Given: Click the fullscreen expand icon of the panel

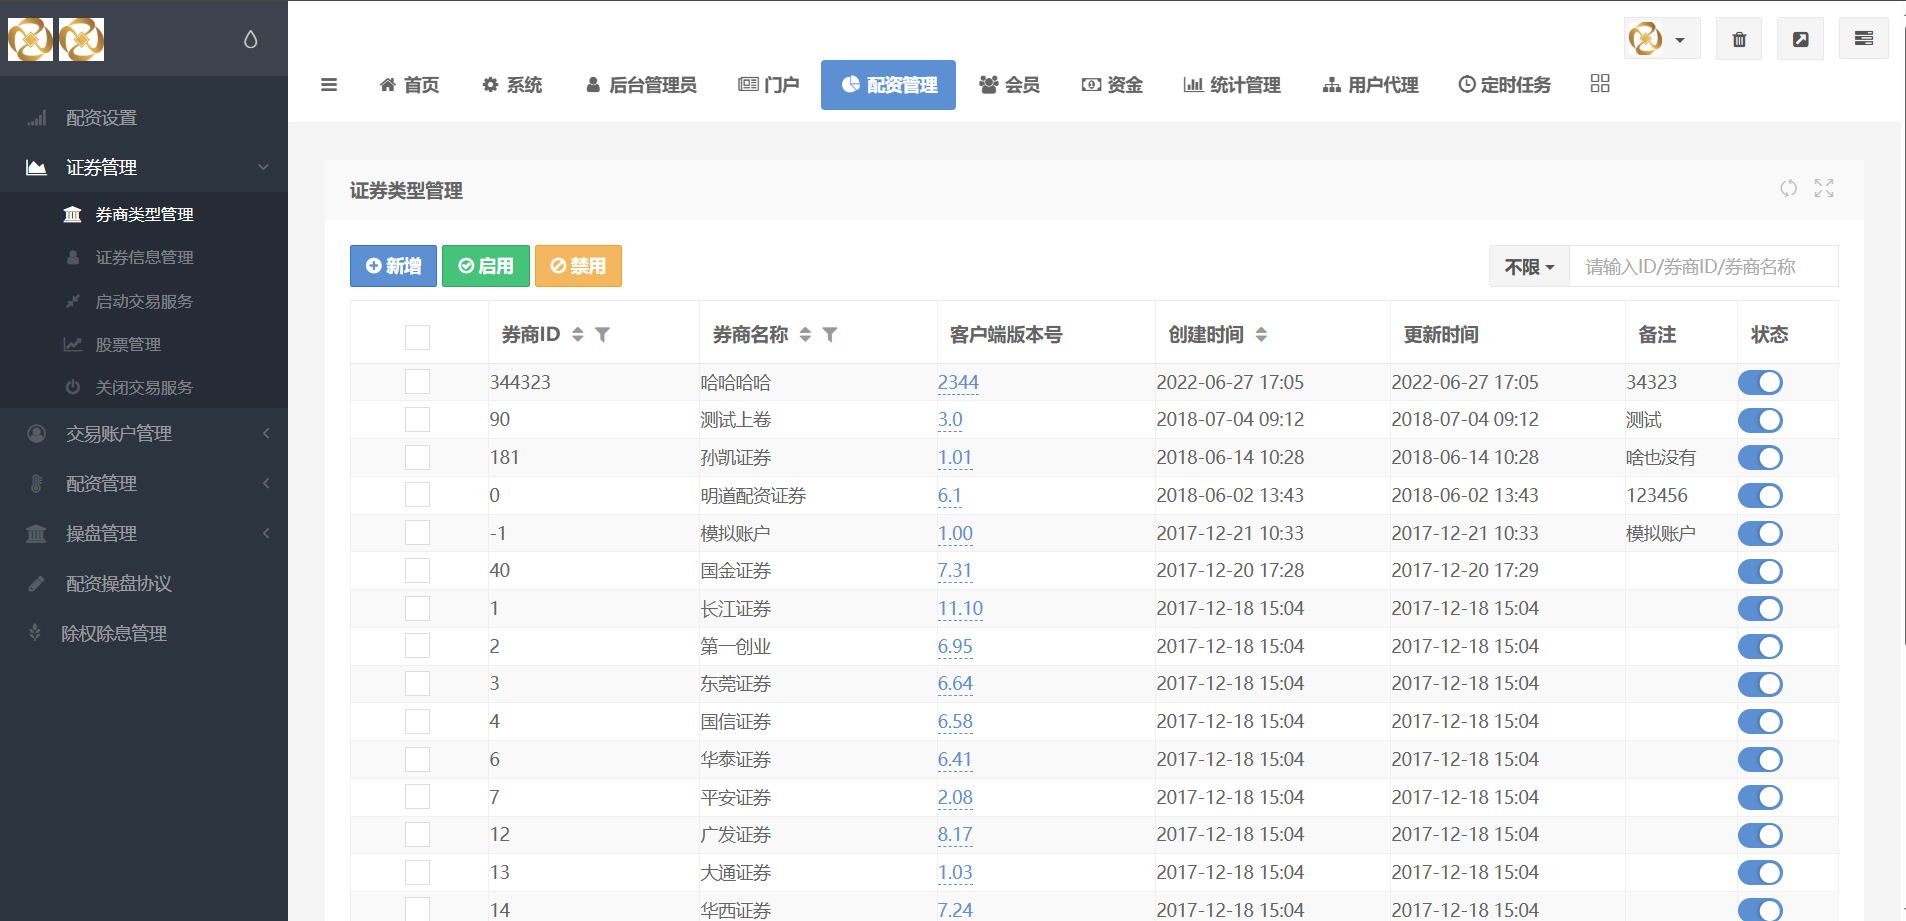Looking at the screenshot, I should point(1824,188).
